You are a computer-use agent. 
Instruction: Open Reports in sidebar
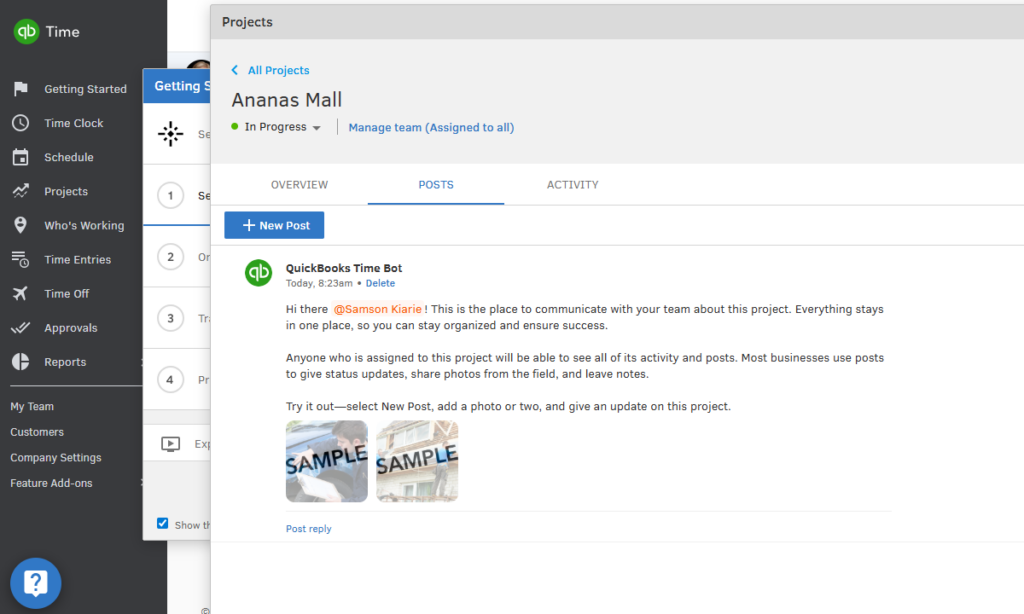tap(65, 361)
